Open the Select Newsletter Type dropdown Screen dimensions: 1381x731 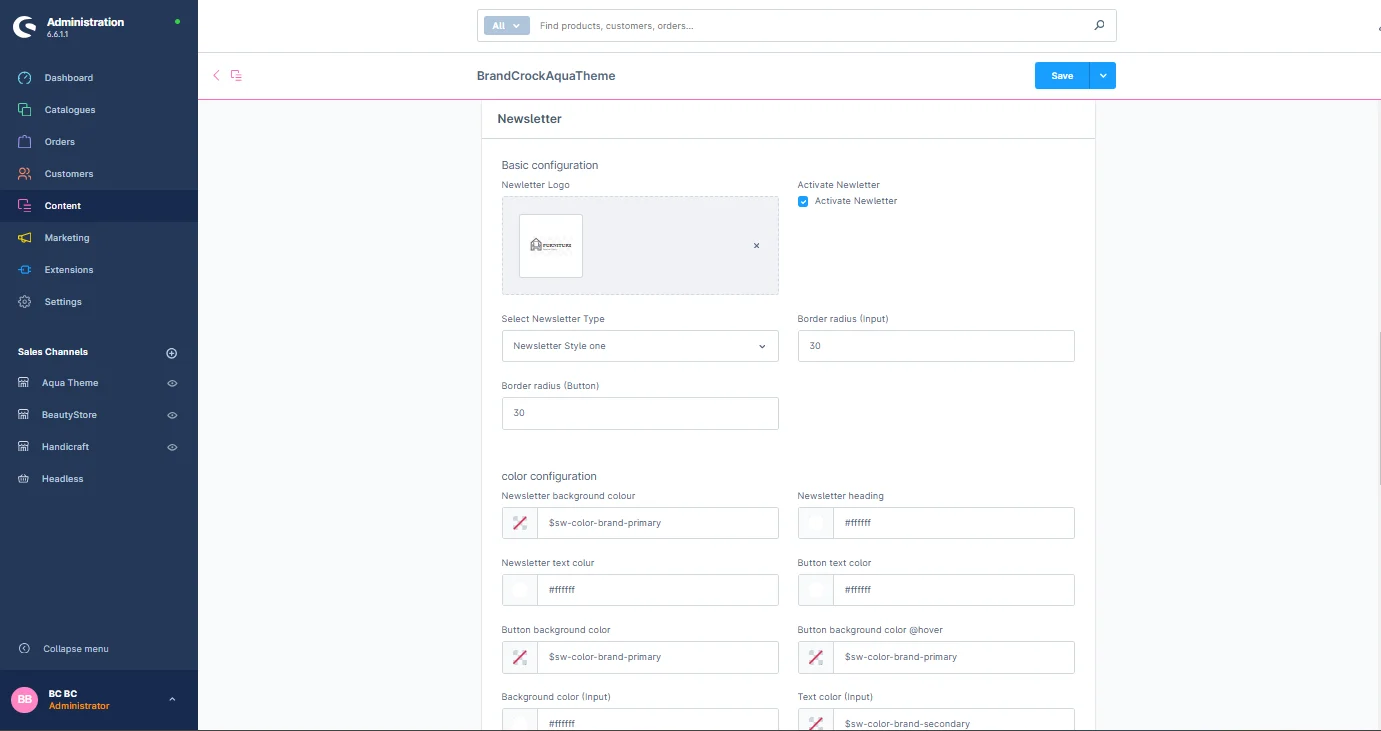click(639, 346)
